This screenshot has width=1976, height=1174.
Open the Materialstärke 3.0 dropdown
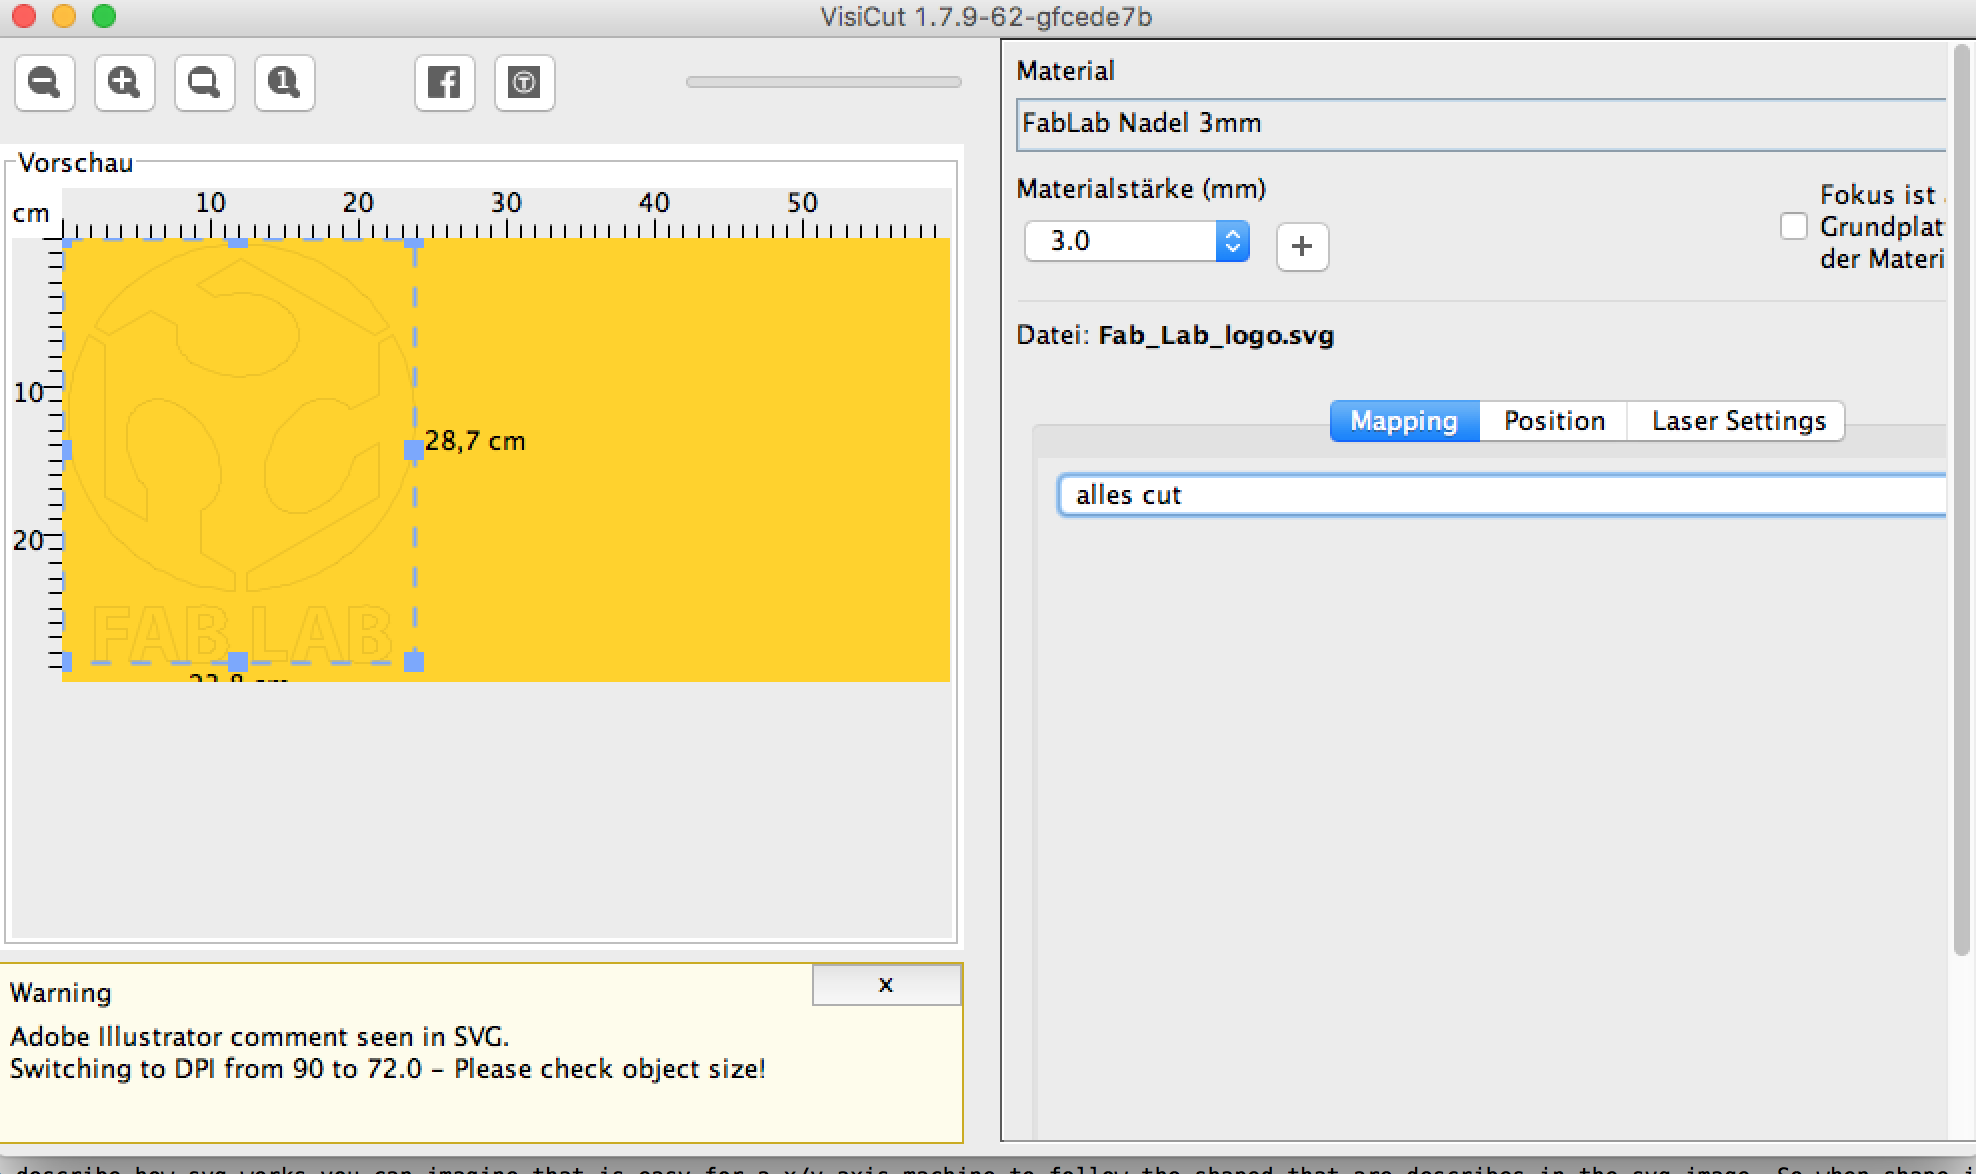[1232, 241]
